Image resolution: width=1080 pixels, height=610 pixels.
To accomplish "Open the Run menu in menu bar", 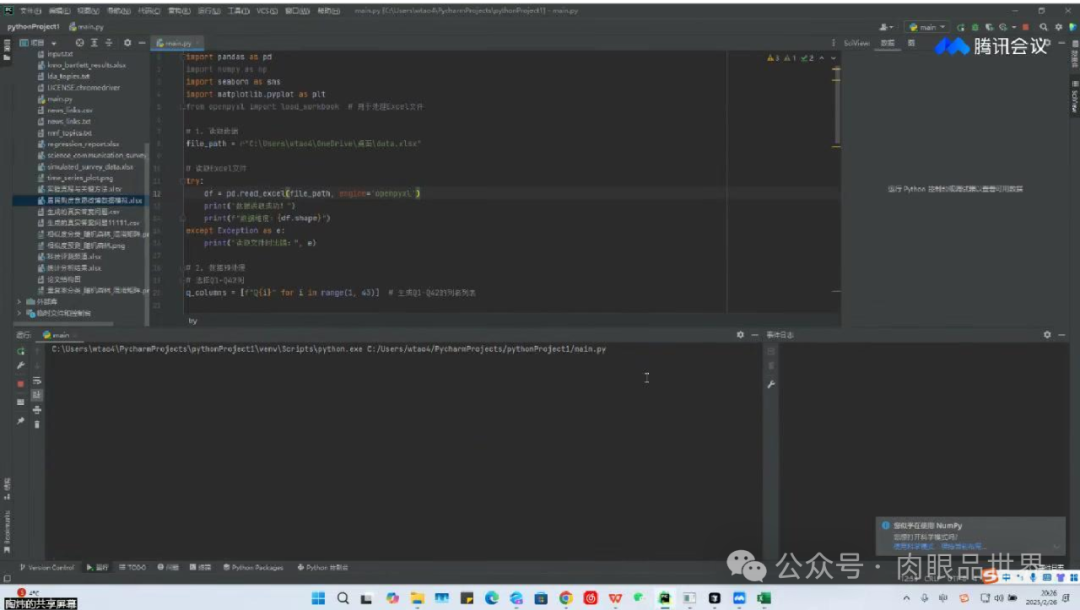I will coord(209,11).
